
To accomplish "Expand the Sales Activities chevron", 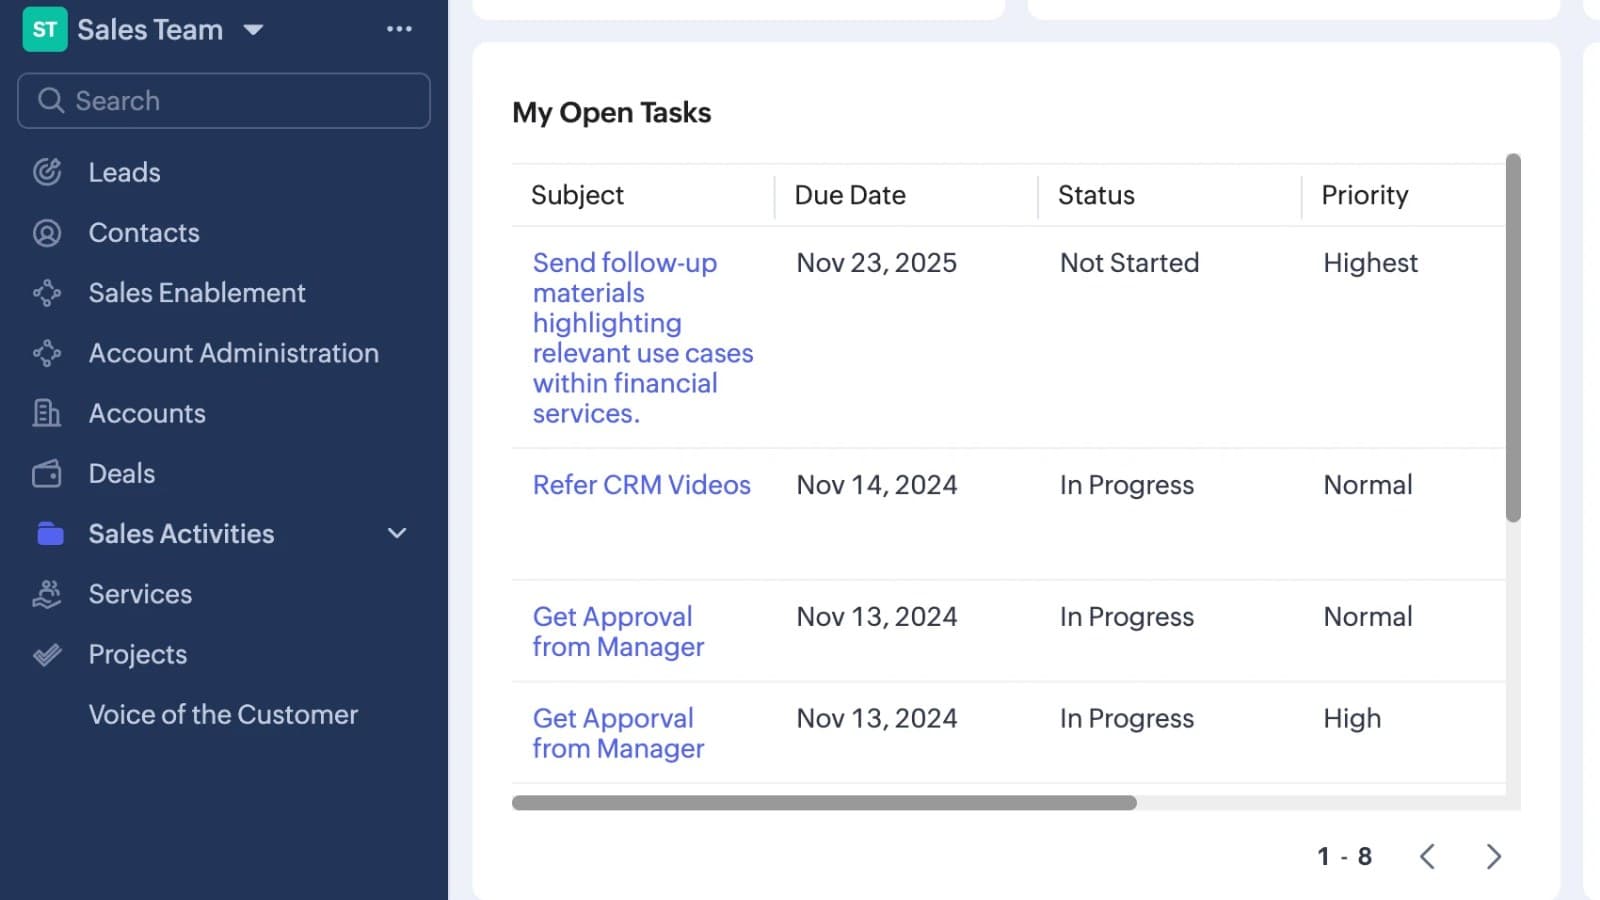I will [397, 533].
